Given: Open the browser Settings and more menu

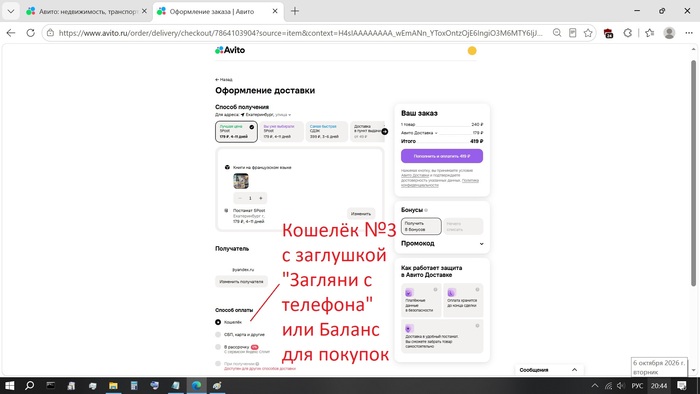Looking at the screenshot, I should [689, 33].
